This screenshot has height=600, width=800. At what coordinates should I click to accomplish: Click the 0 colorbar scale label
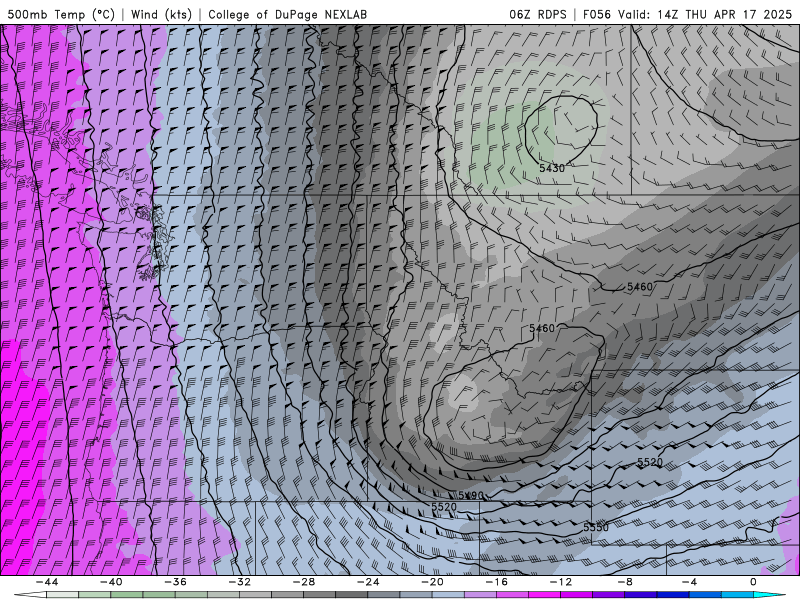753,582
